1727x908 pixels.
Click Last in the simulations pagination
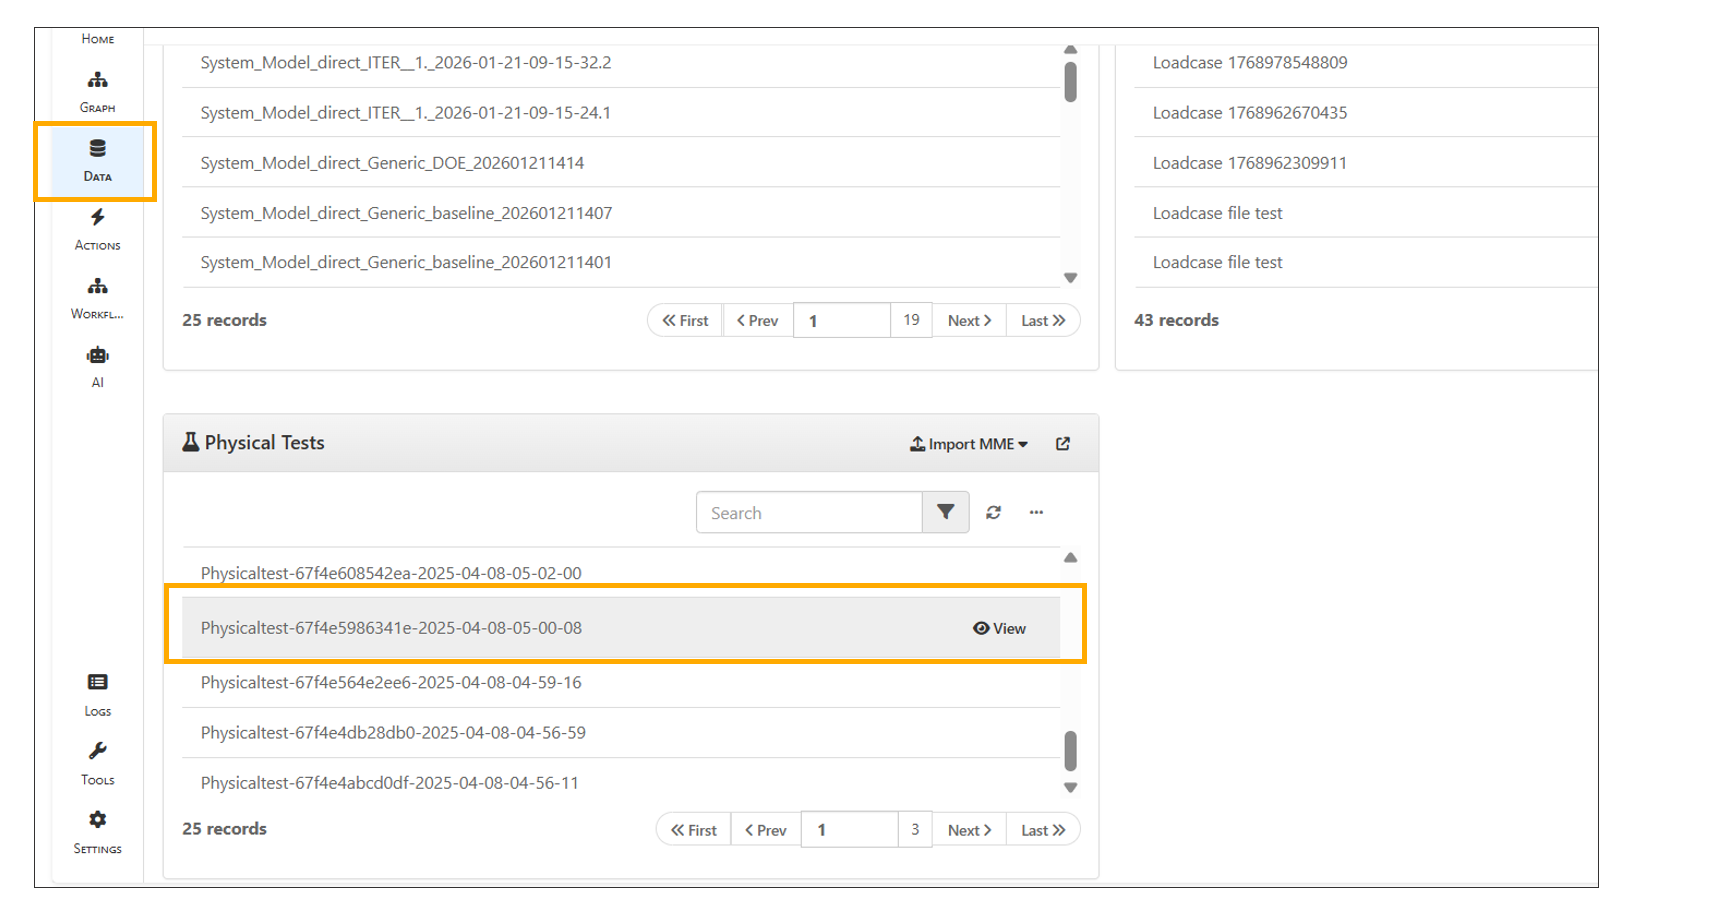coord(1043,321)
